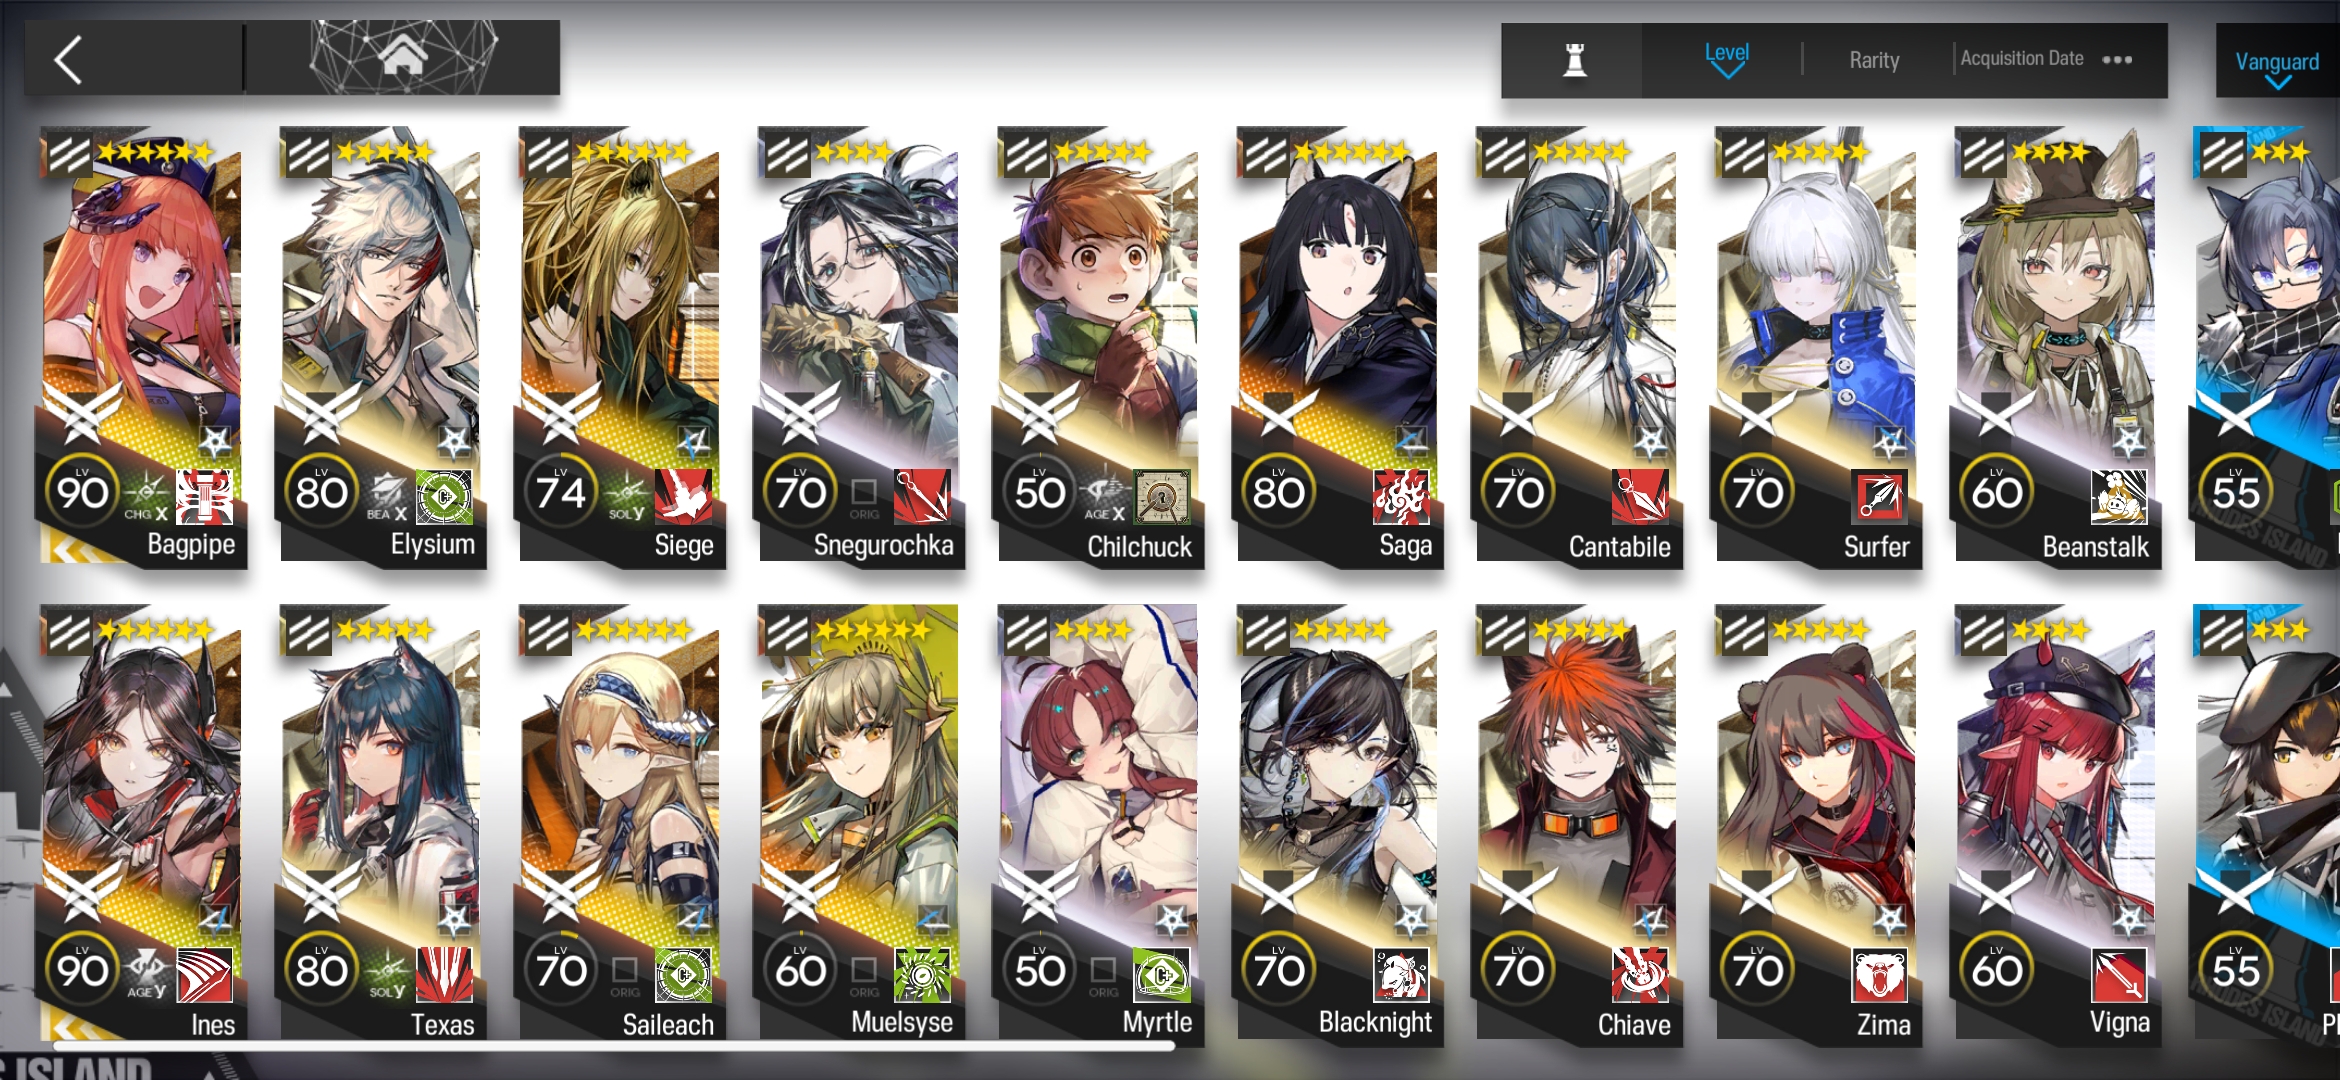2340x1080 pixels.
Task: Expand the Vanguard class filter dropdown
Action: pyautogui.click(x=2277, y=66)
